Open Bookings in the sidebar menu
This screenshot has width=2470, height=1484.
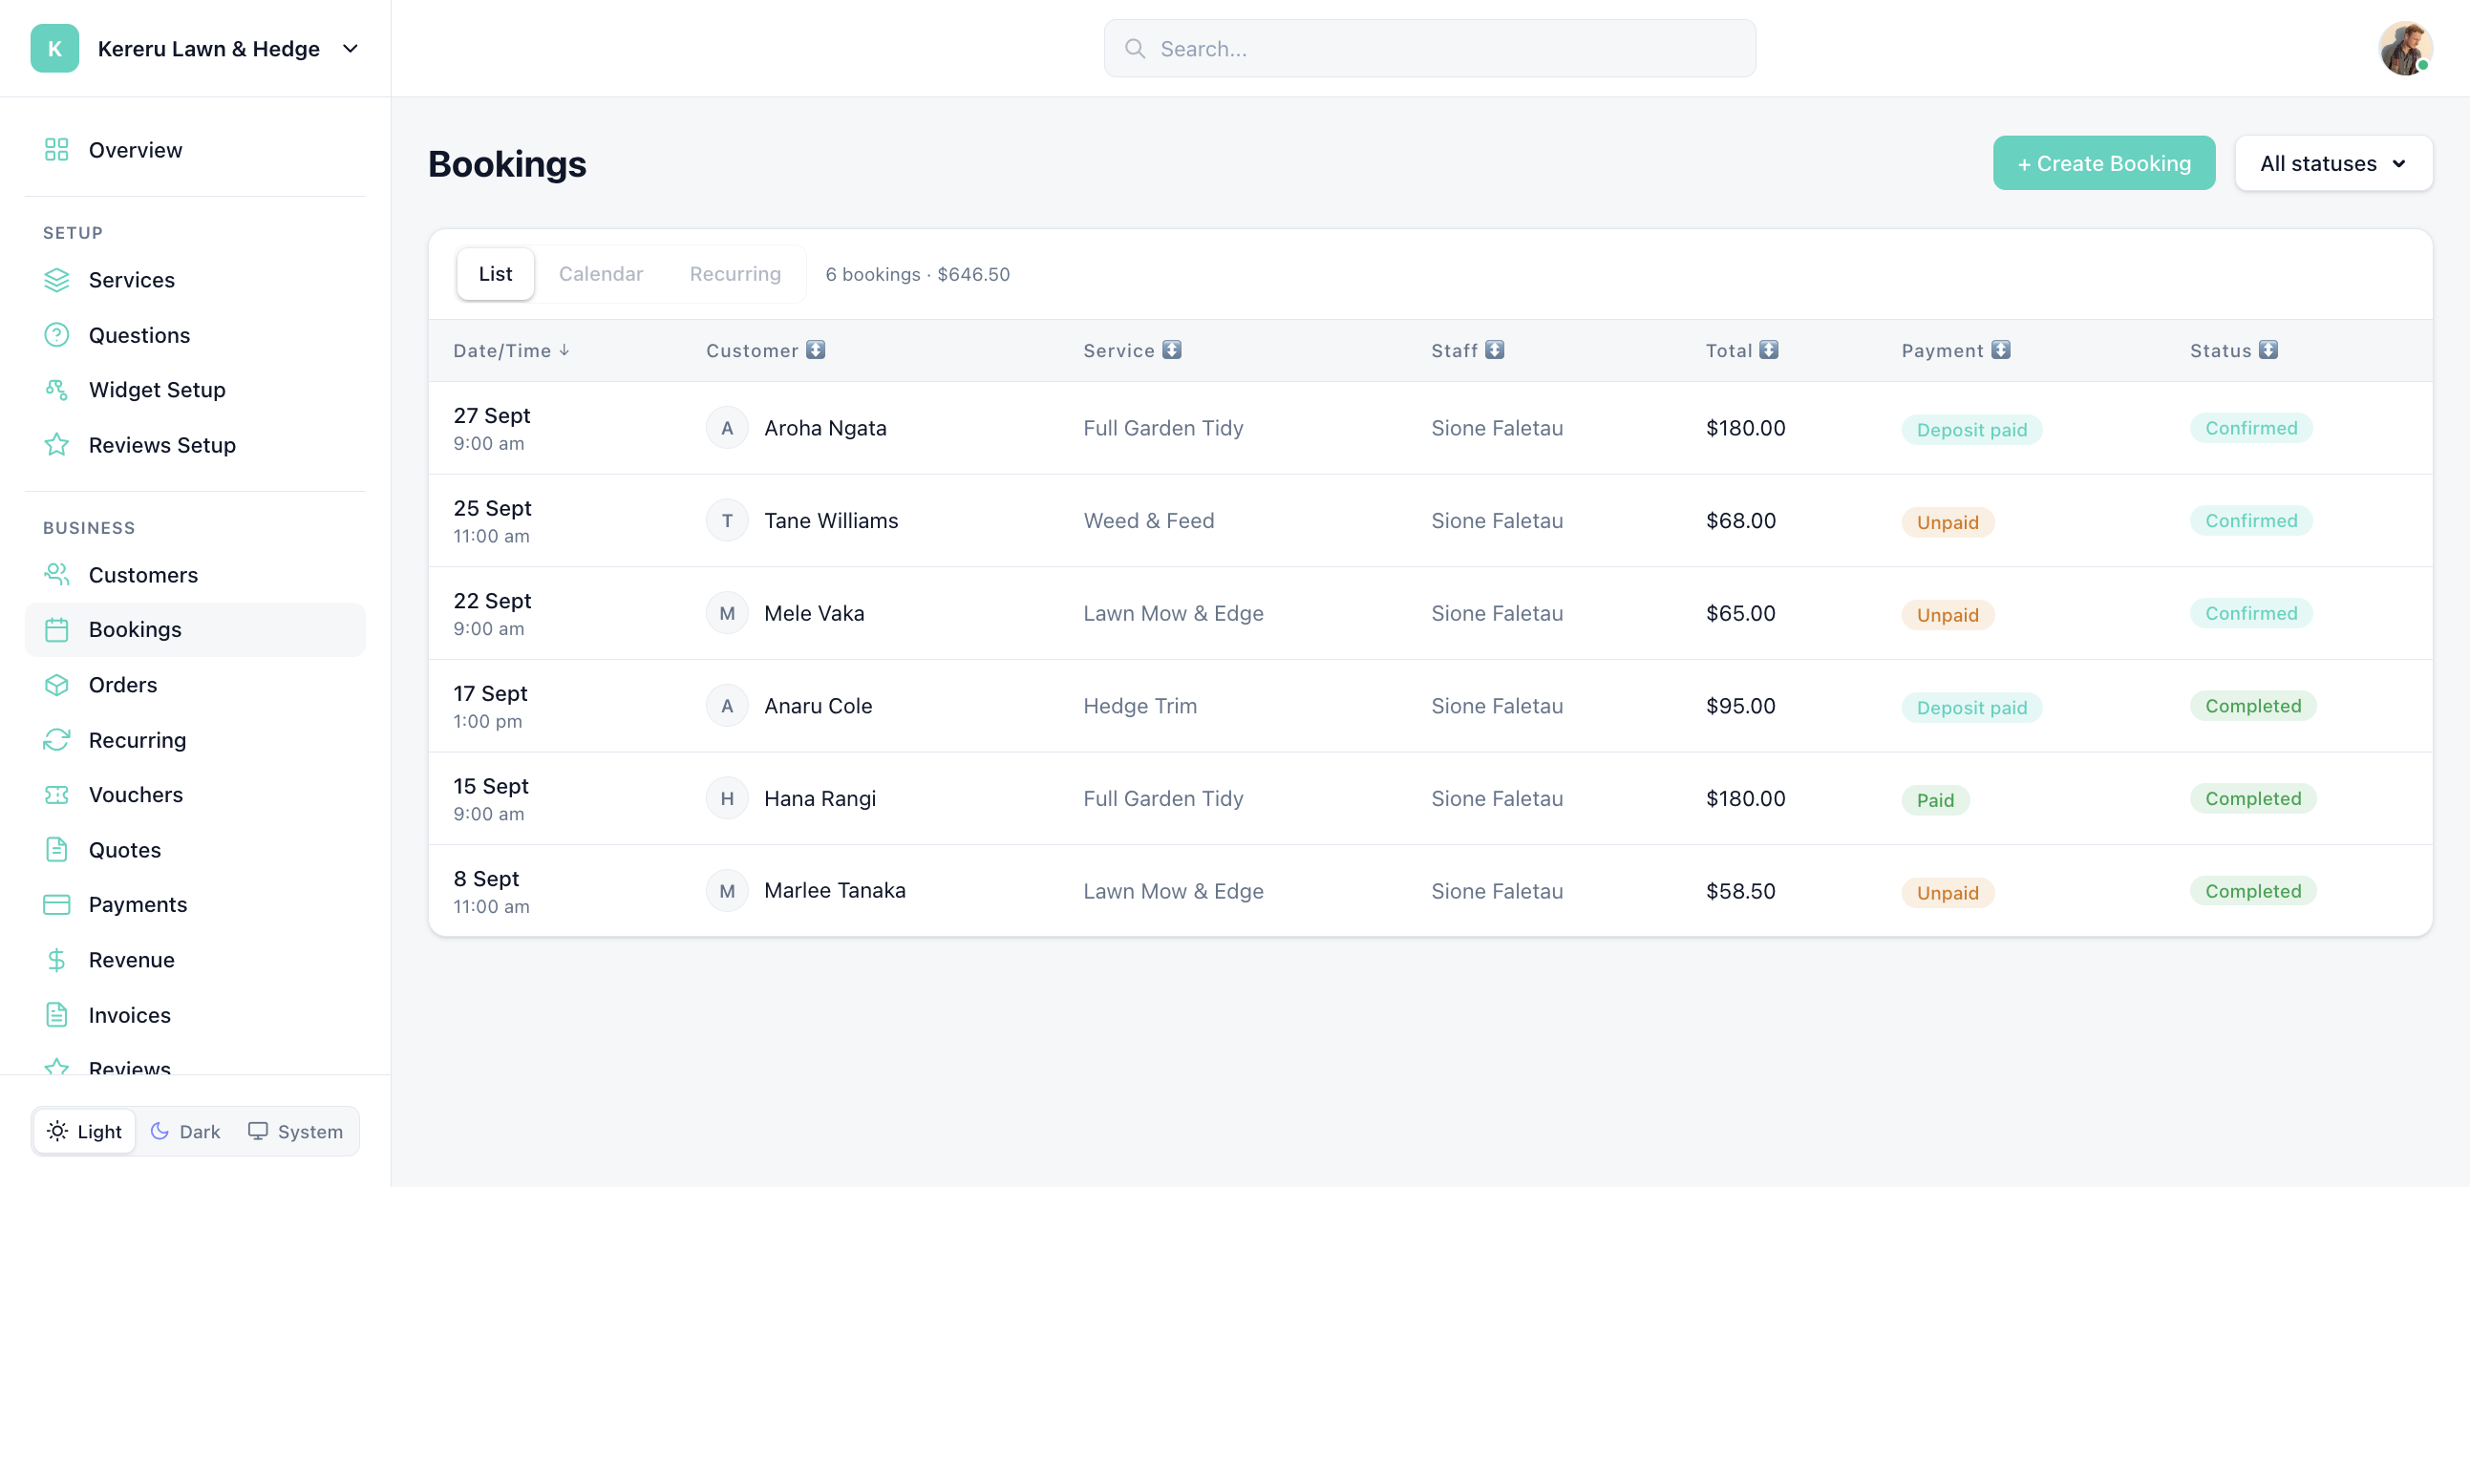pyautogui.click(x=195, y=630)
